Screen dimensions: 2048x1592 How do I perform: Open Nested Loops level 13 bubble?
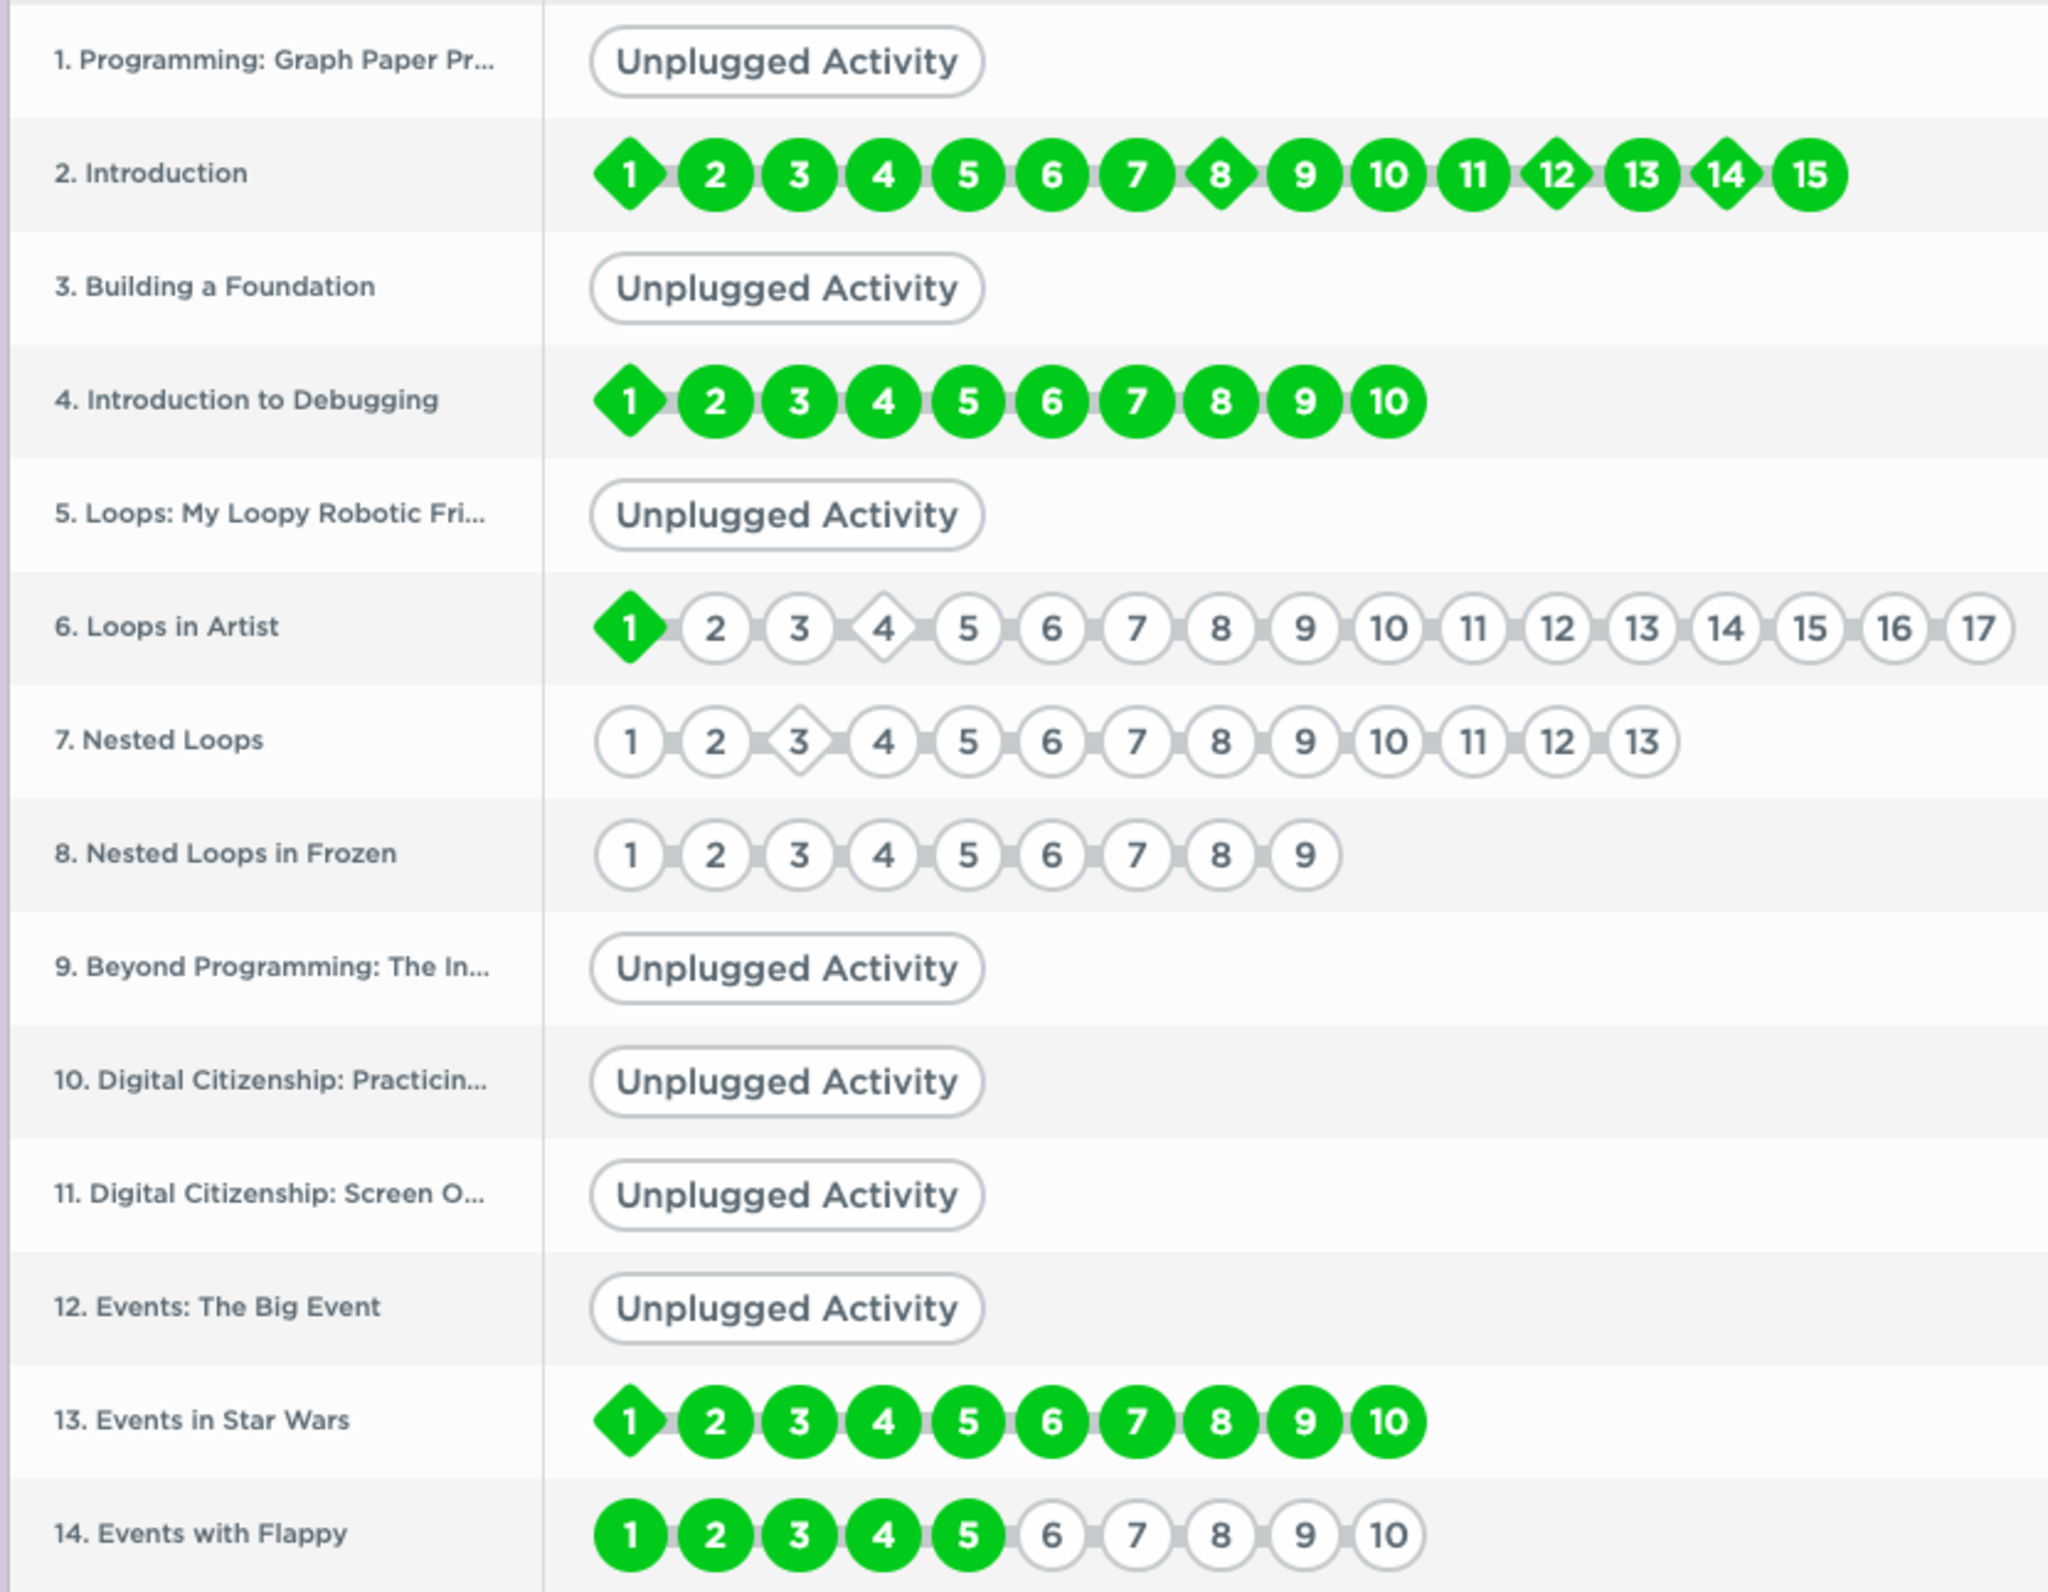click(1641, 741)
